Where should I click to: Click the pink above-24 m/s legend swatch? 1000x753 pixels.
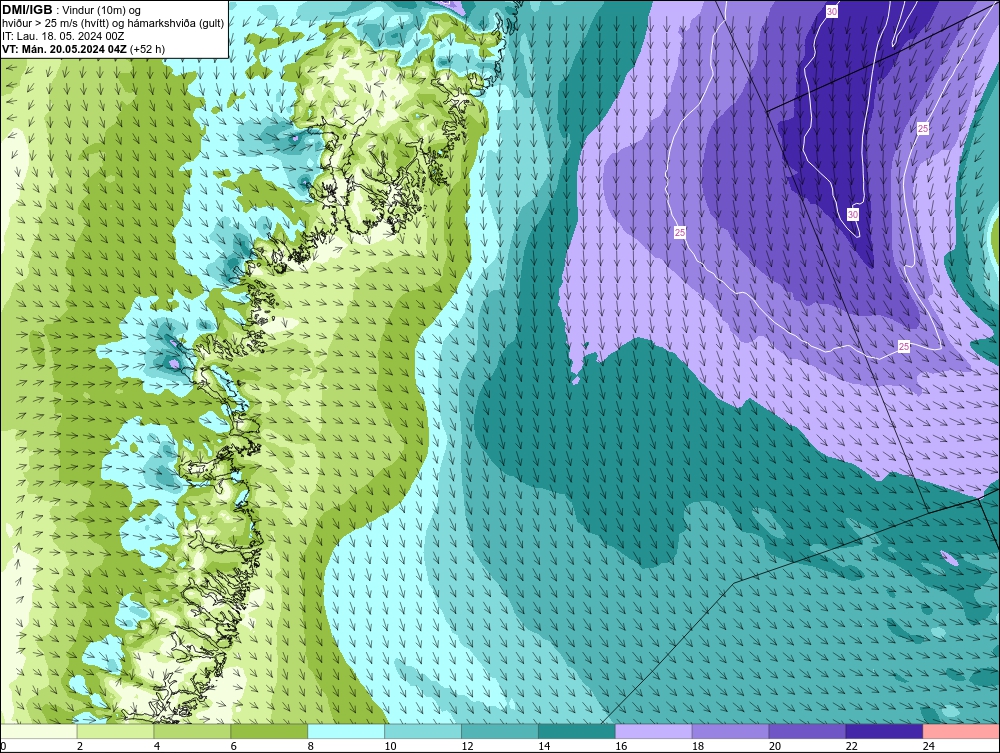click(x=961, y=731)
